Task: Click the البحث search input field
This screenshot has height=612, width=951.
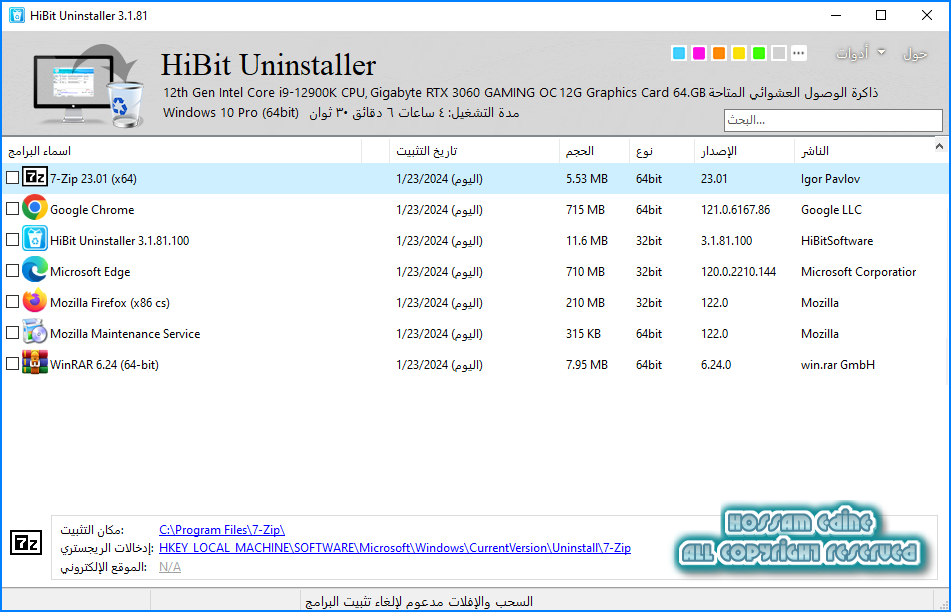Action: (x=833, y=120)
